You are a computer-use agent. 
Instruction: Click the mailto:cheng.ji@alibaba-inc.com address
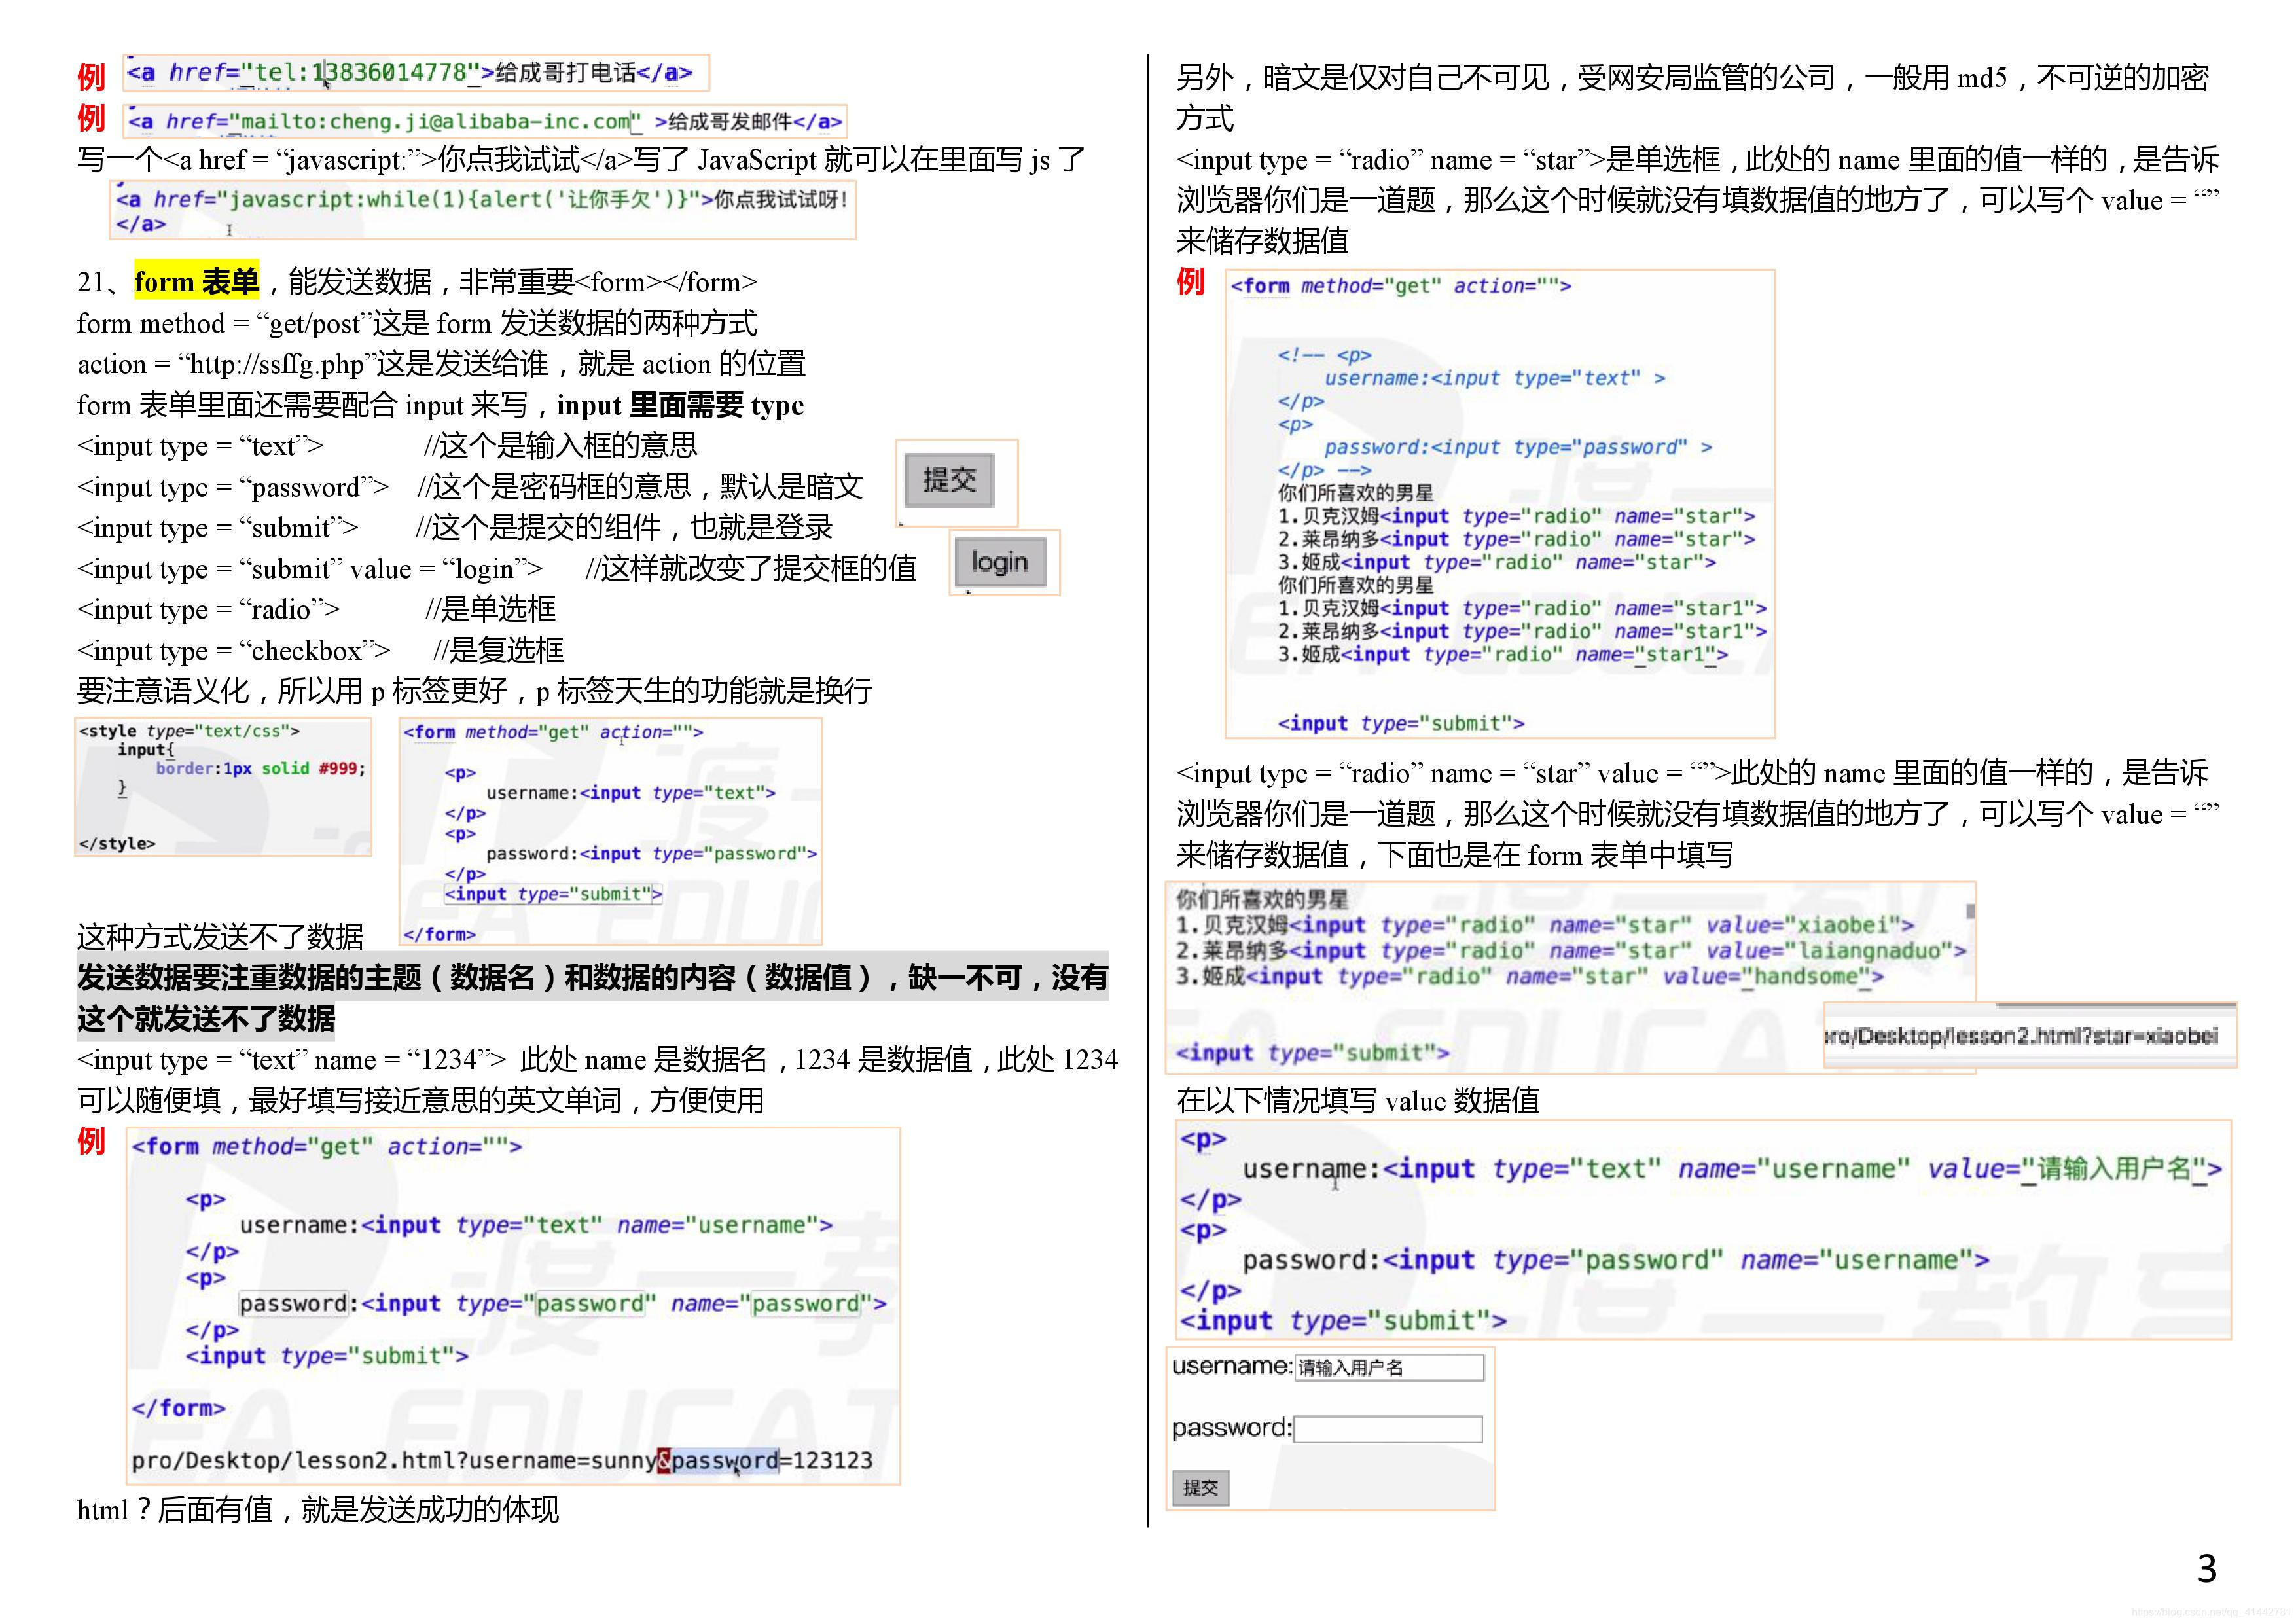tap(436, 122)
